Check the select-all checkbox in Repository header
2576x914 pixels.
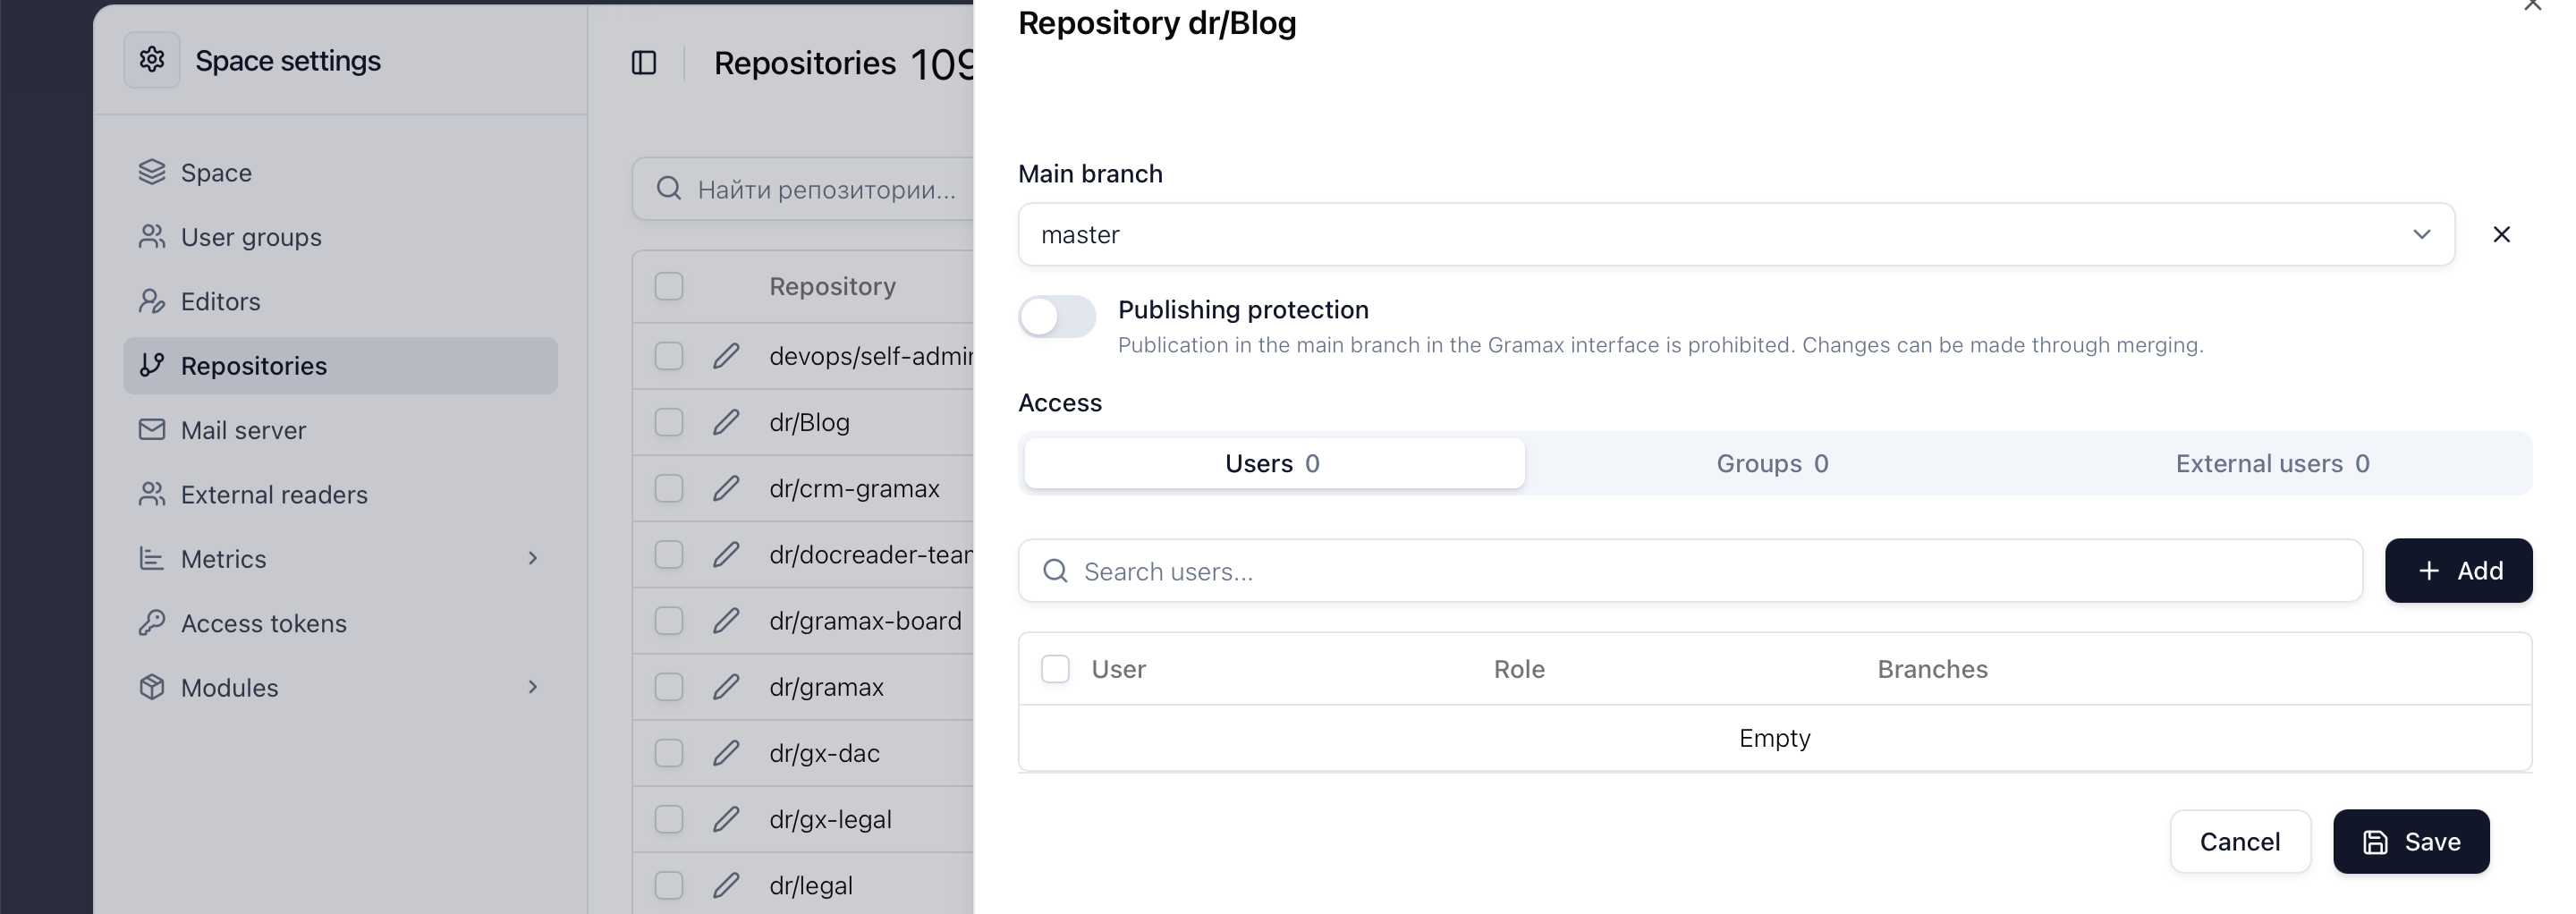pyautogui.click(x=669, y=286)
